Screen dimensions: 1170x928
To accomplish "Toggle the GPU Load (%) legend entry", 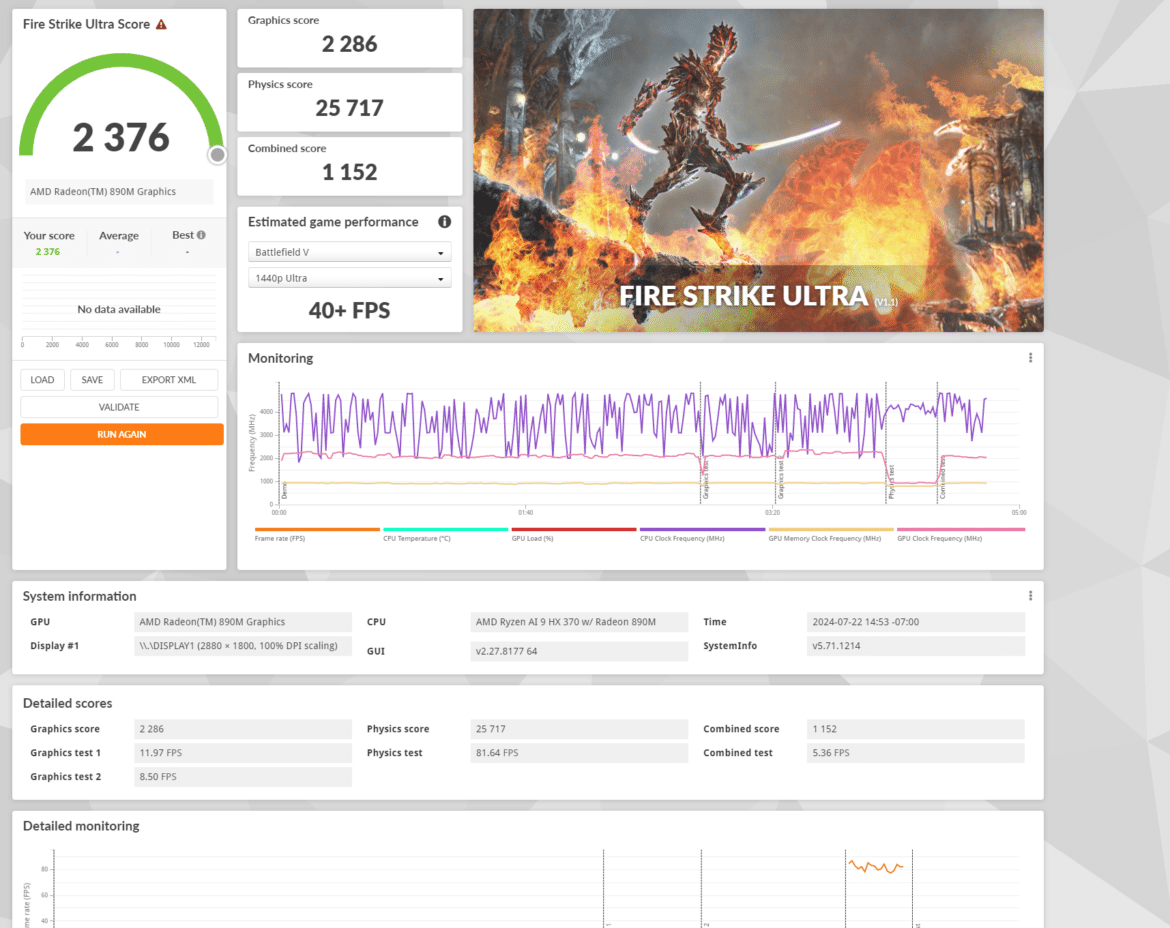I will click(574, 535).
